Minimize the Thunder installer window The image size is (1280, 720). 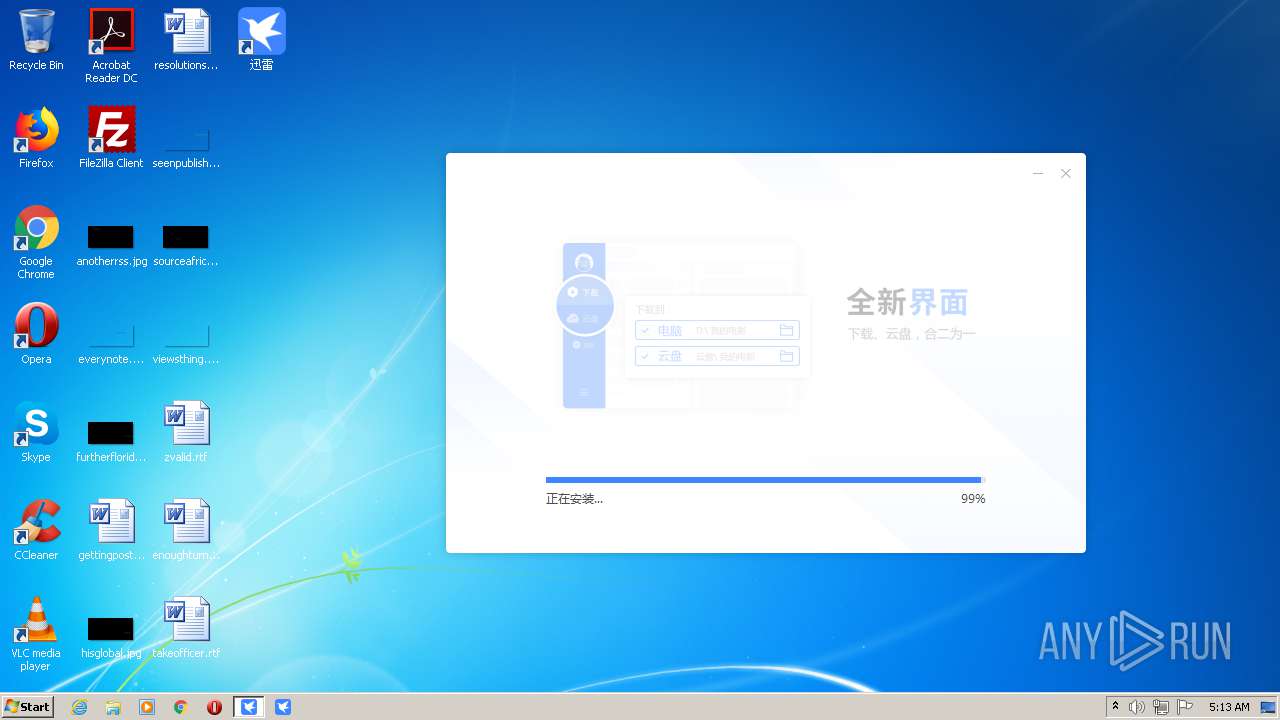1038,173
